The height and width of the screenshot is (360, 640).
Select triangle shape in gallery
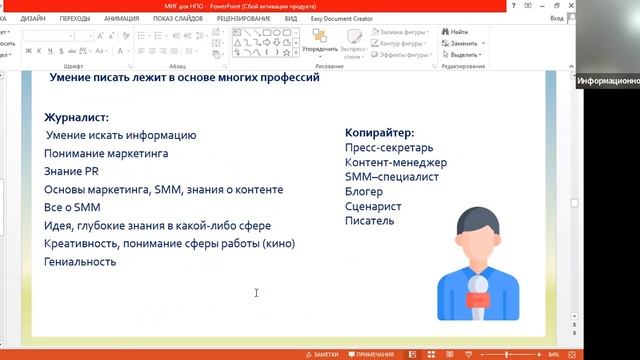[x=237, y=42]
